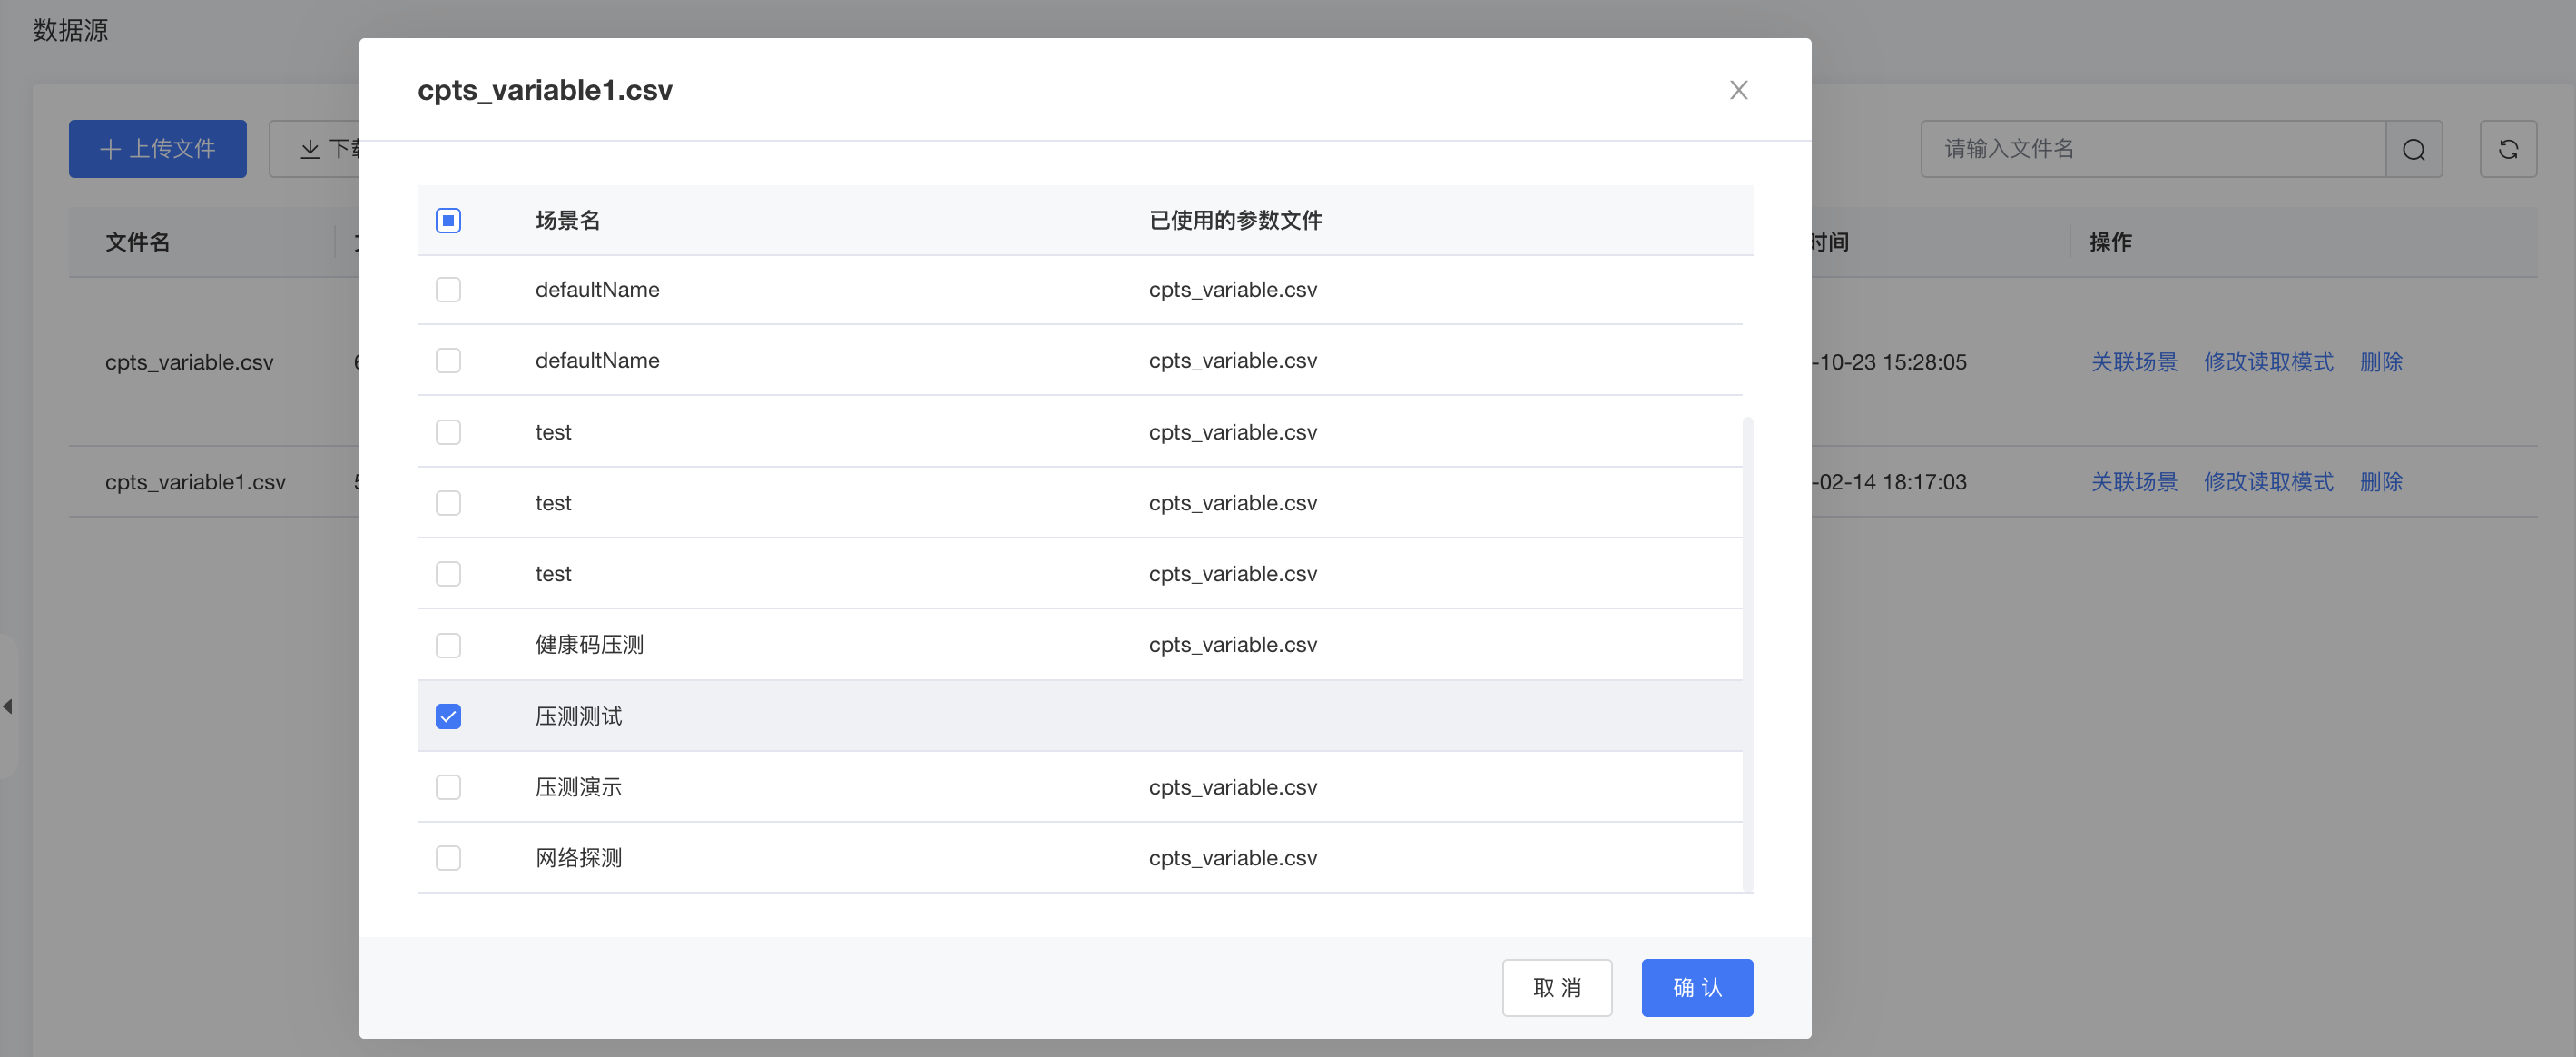Click 修改读取模式 for cpts_variable1.csv
This screenshot has width=2576, height=1057.
point(2267,482)
